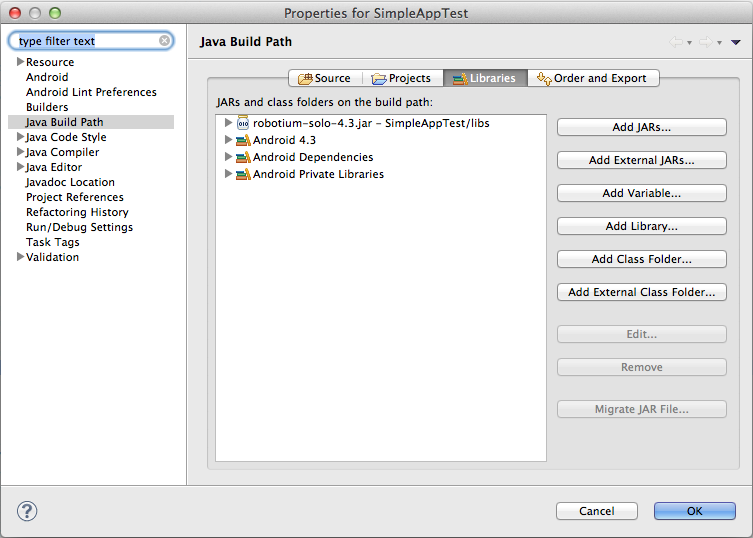
Task: Open the Projects tab
Action: [x=401, y=78]
